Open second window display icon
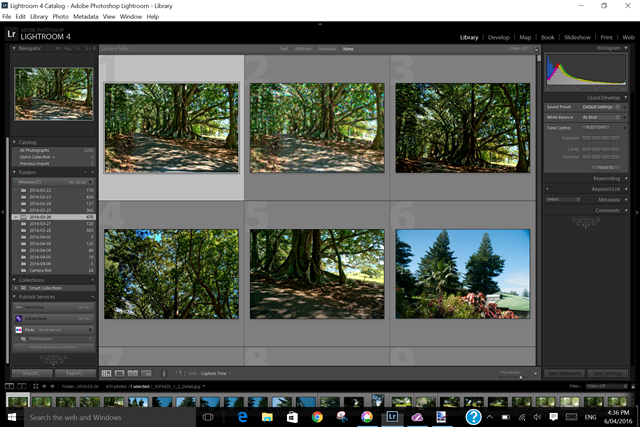640x427 pixels. tap(22, 386)
